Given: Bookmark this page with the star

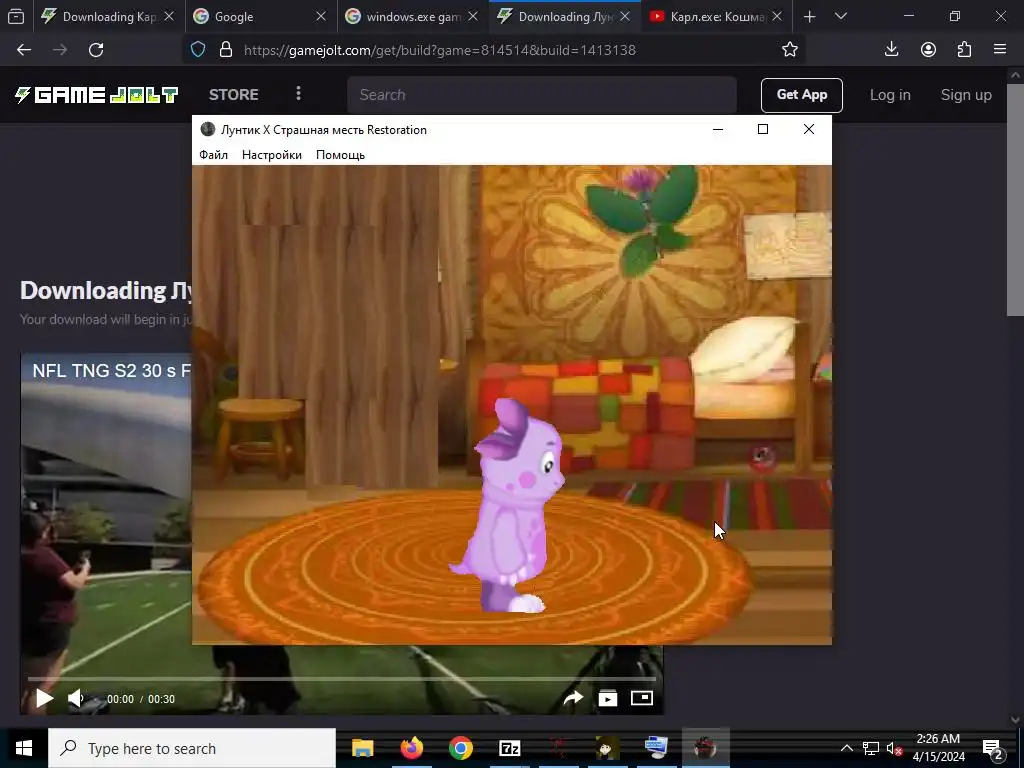Looking at the screenshot, I should point(790,50).
